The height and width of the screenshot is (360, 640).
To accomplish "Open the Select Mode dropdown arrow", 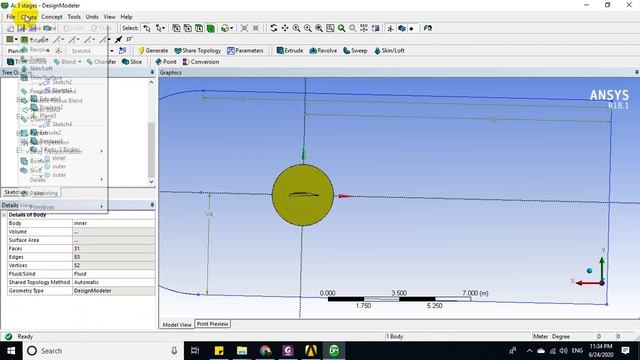I will point(163,28).
